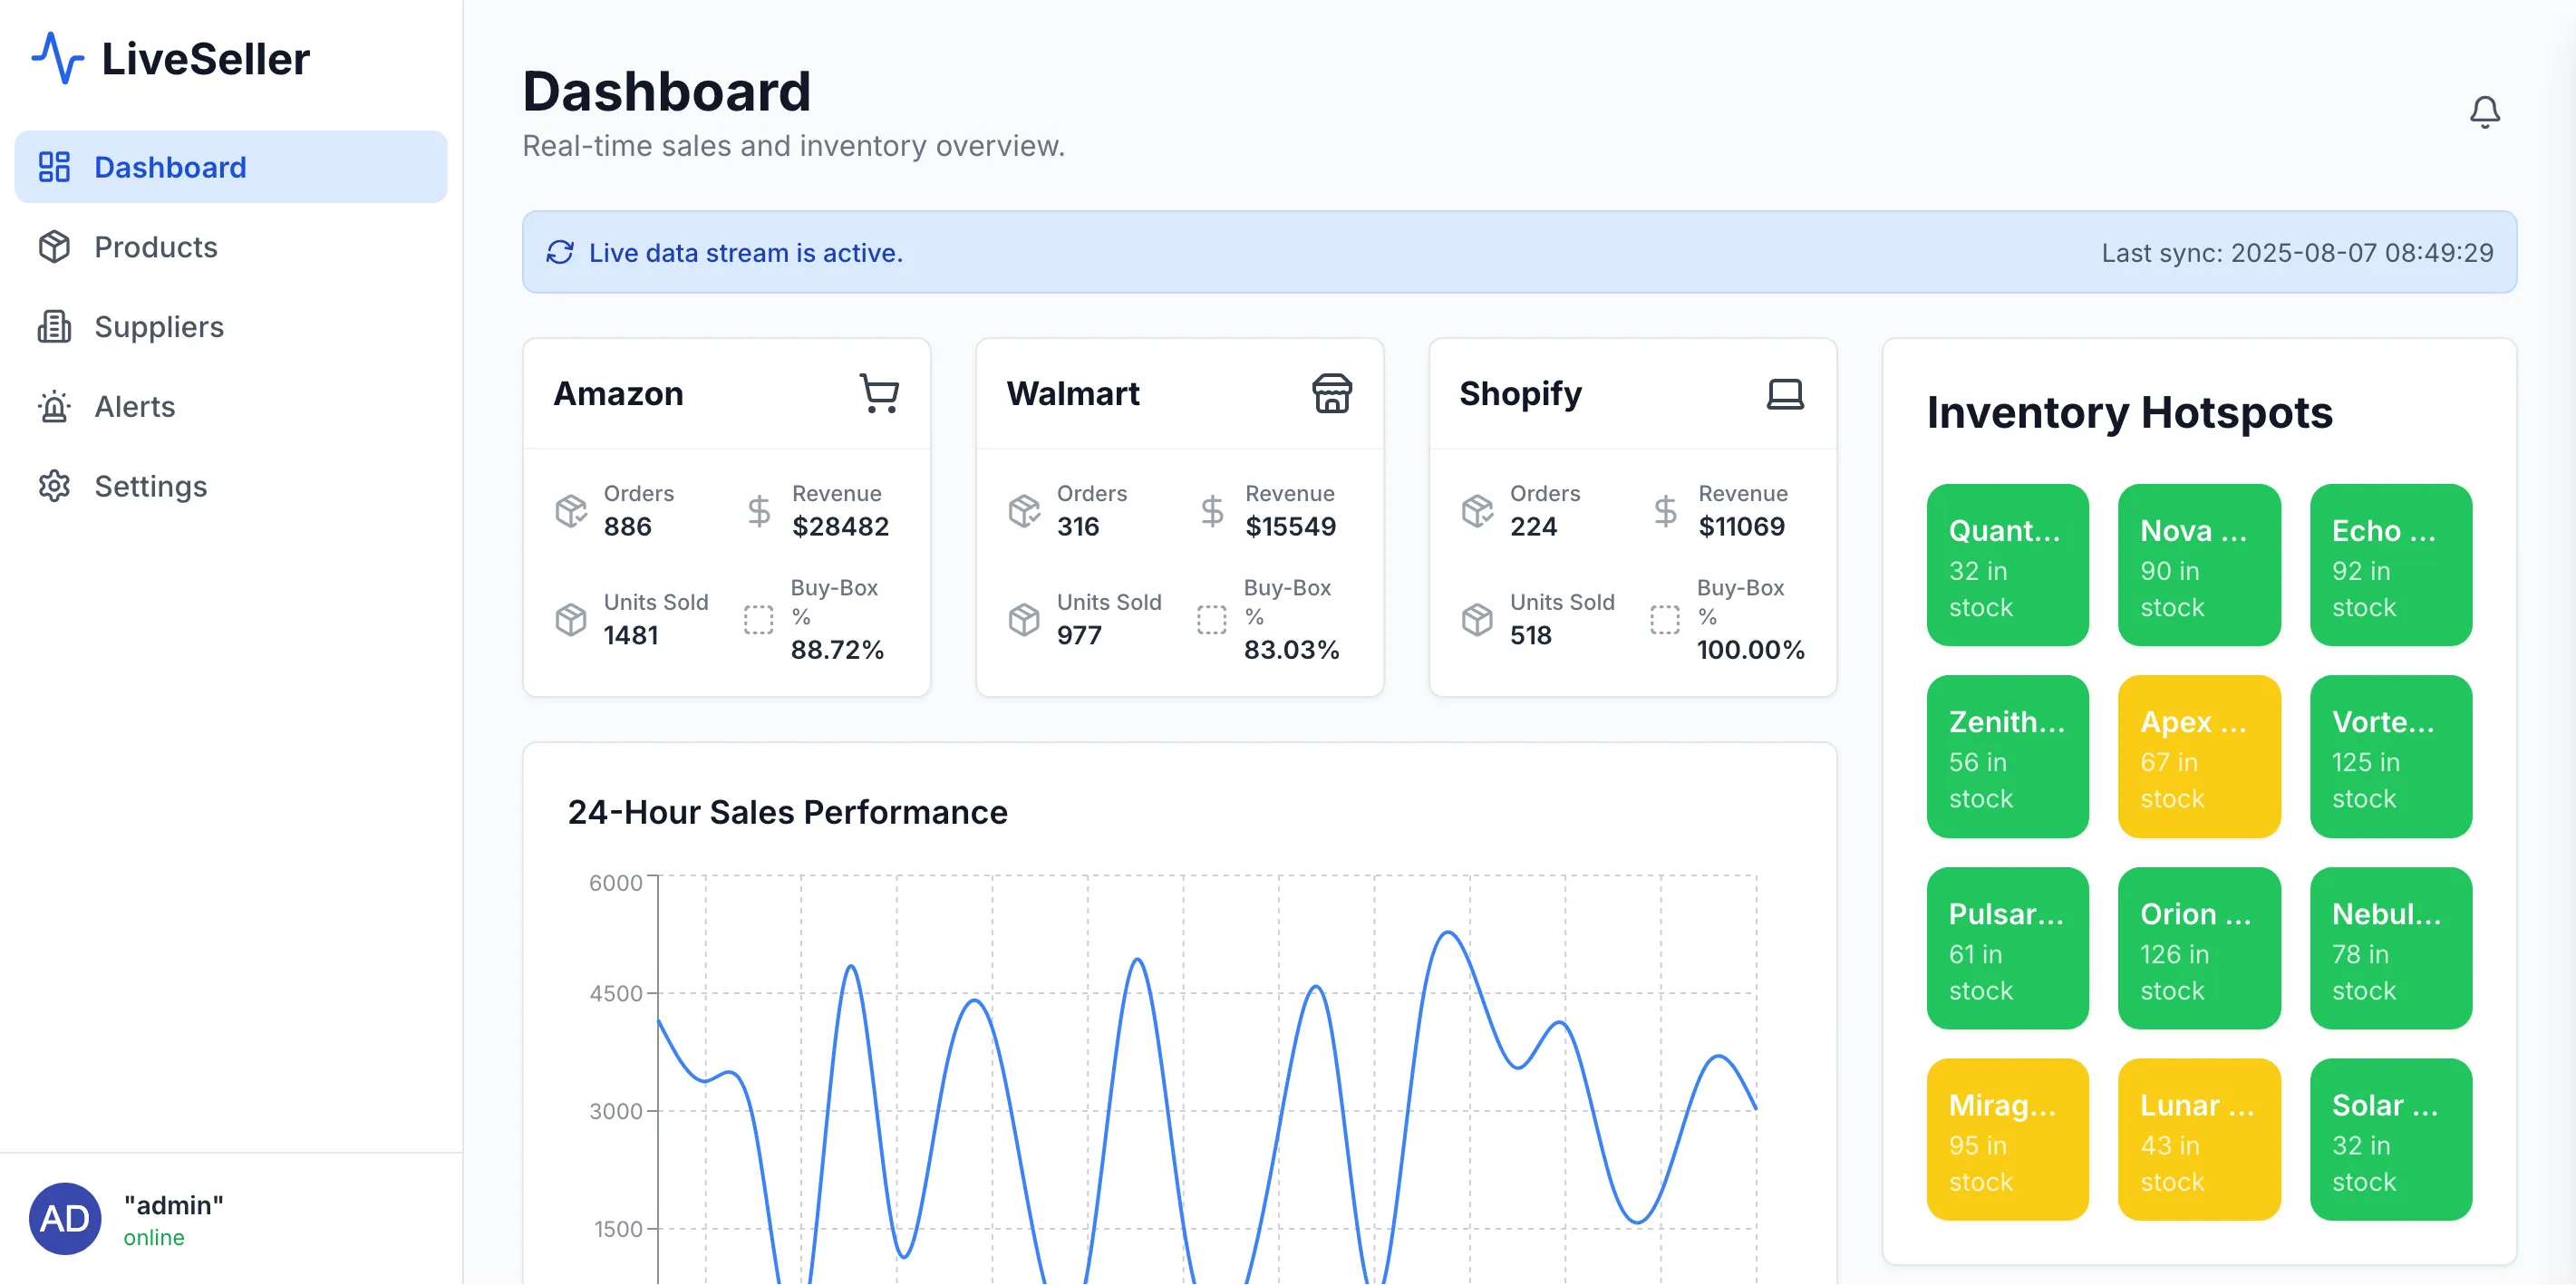Open the Alerts section

134,407
